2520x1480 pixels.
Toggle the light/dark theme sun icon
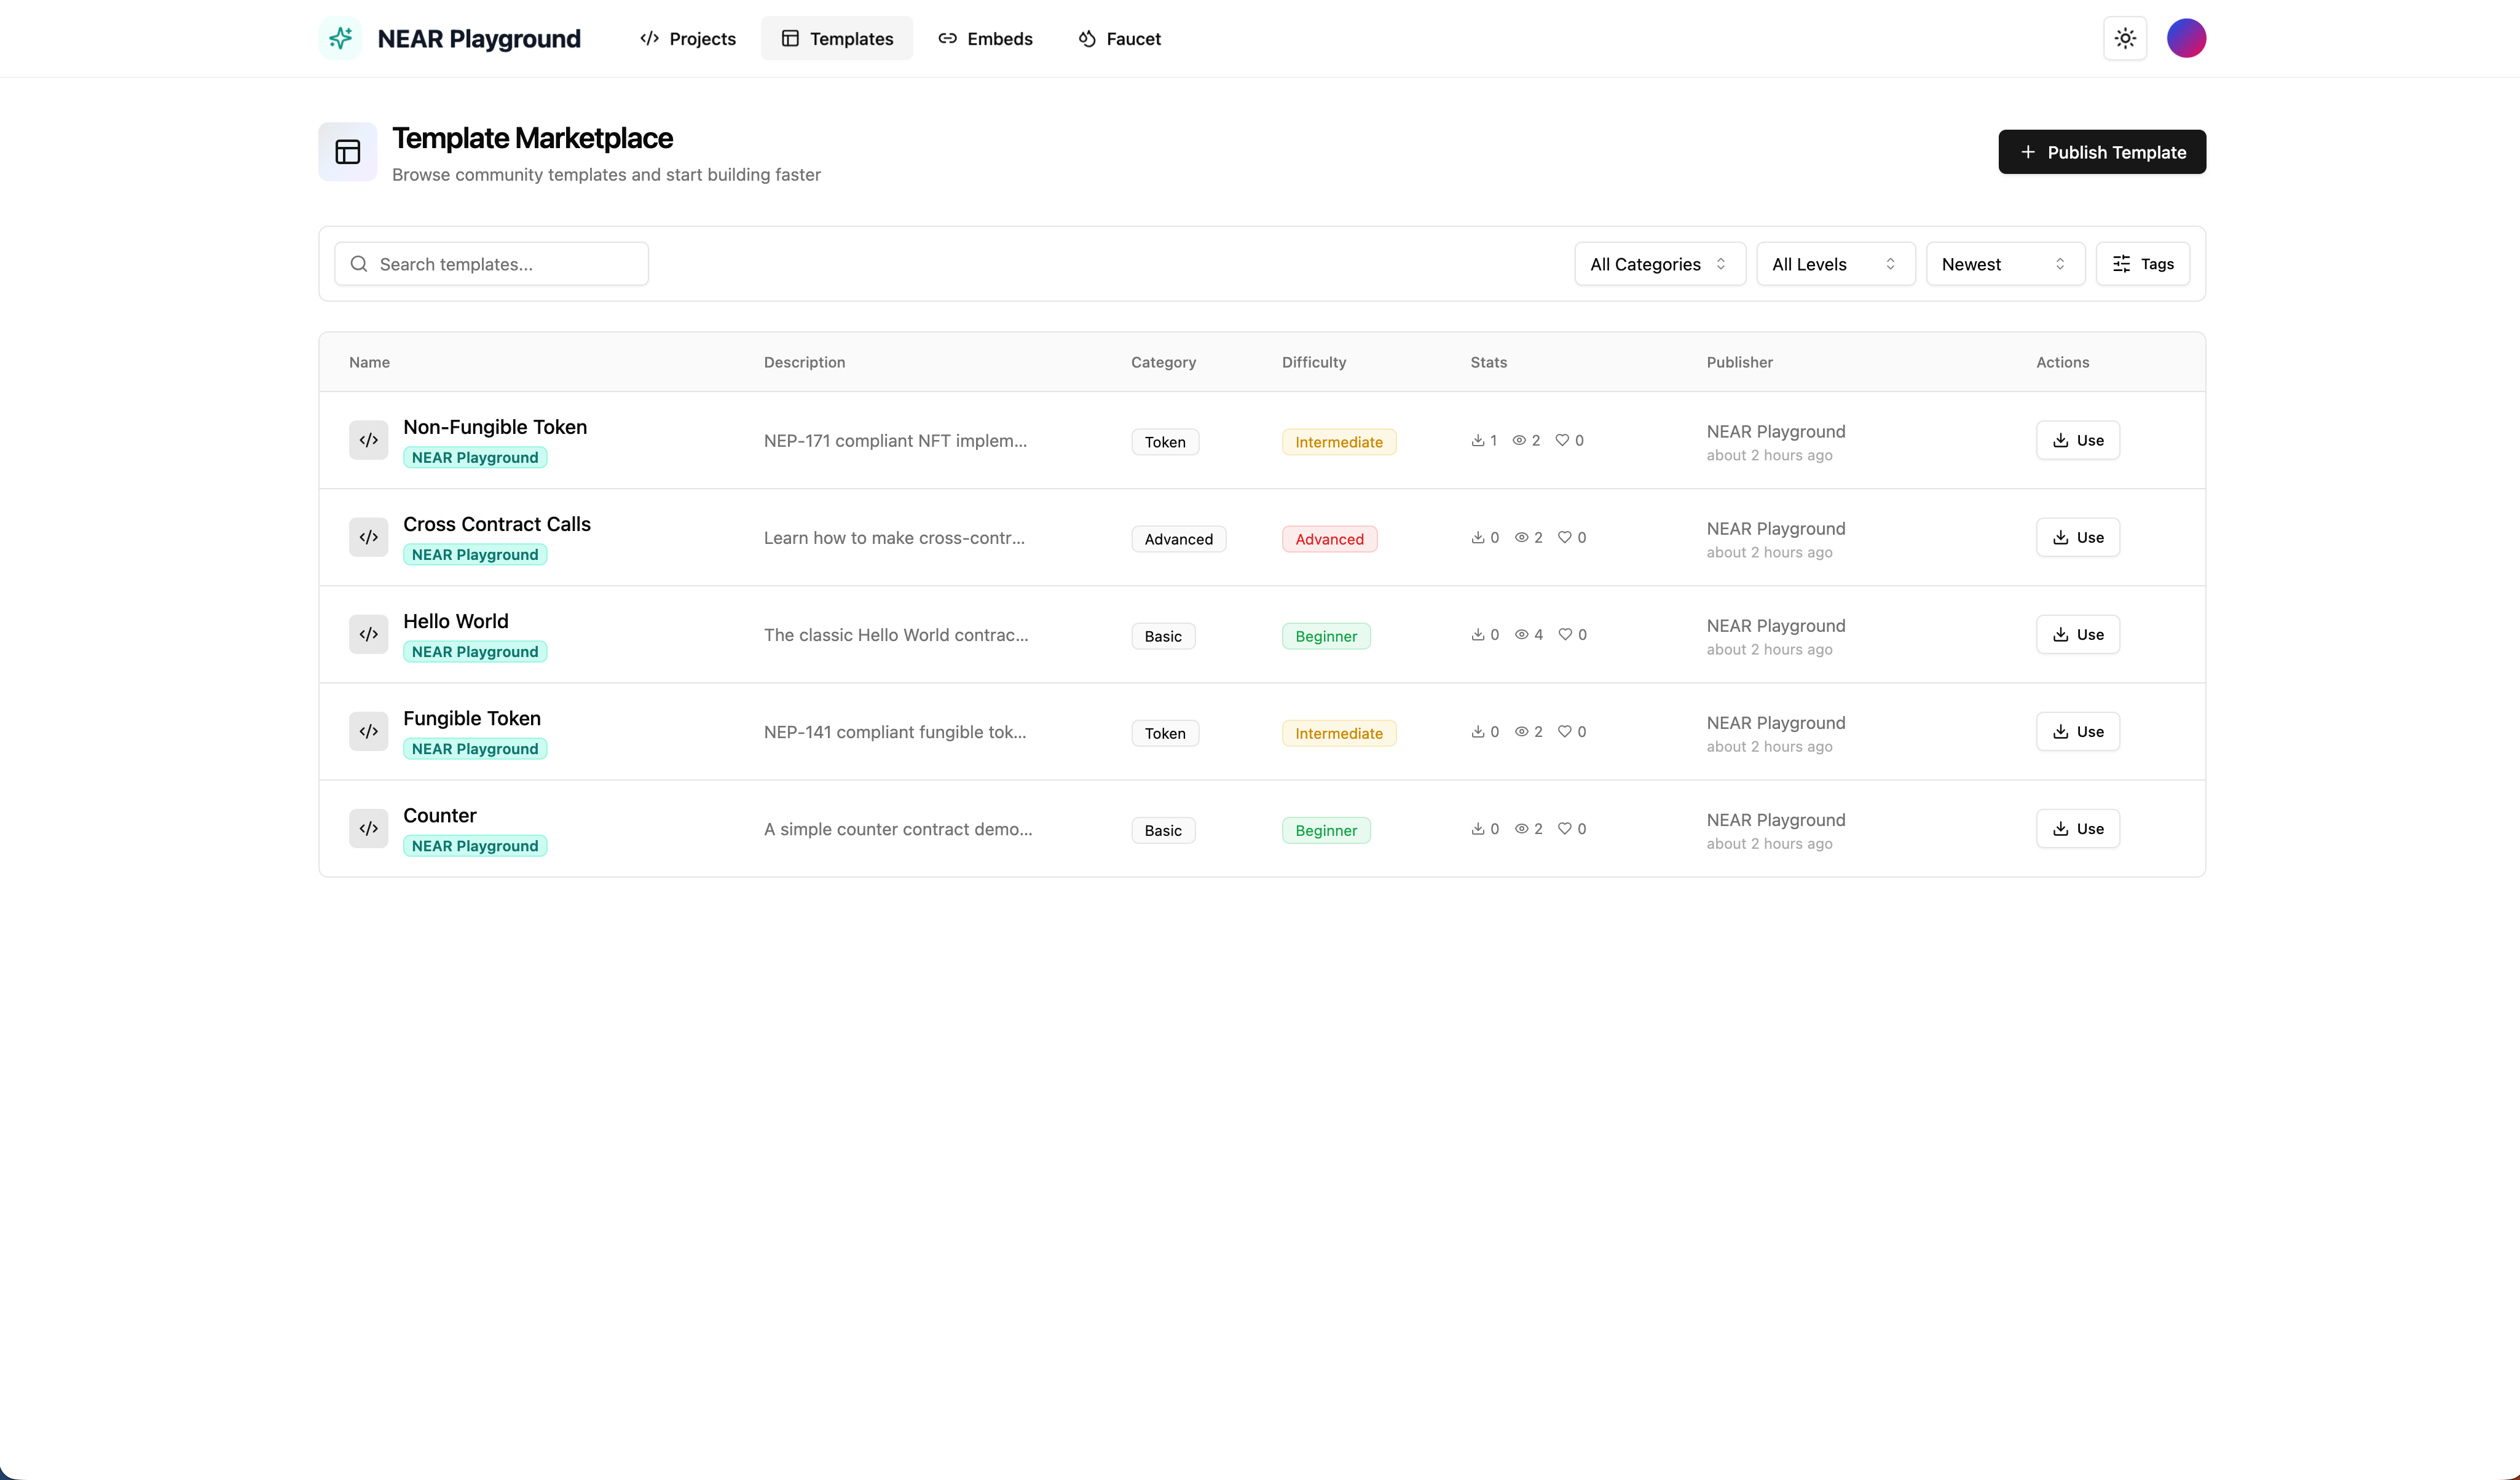point(2125,38)
